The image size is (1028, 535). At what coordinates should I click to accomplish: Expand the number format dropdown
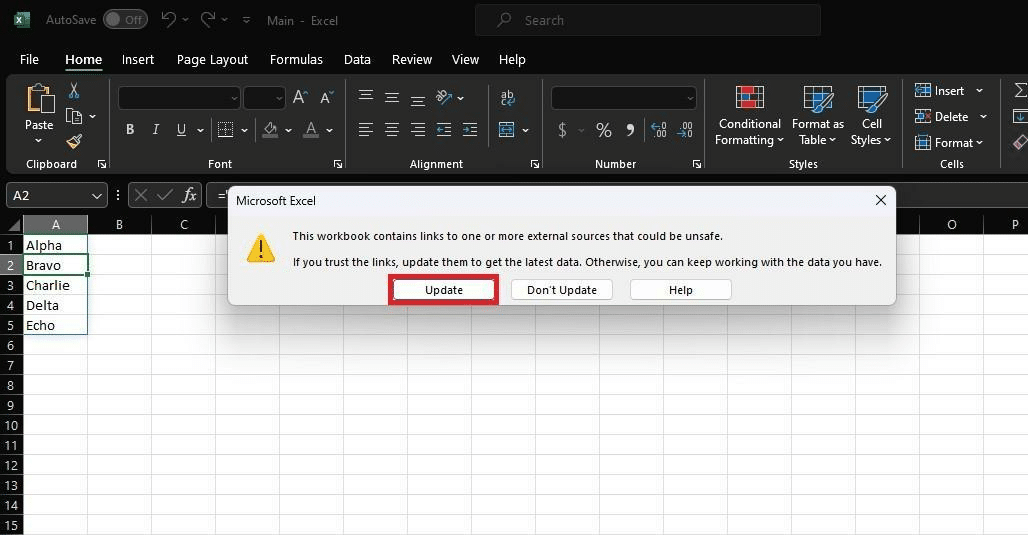[x=690, y=98]
